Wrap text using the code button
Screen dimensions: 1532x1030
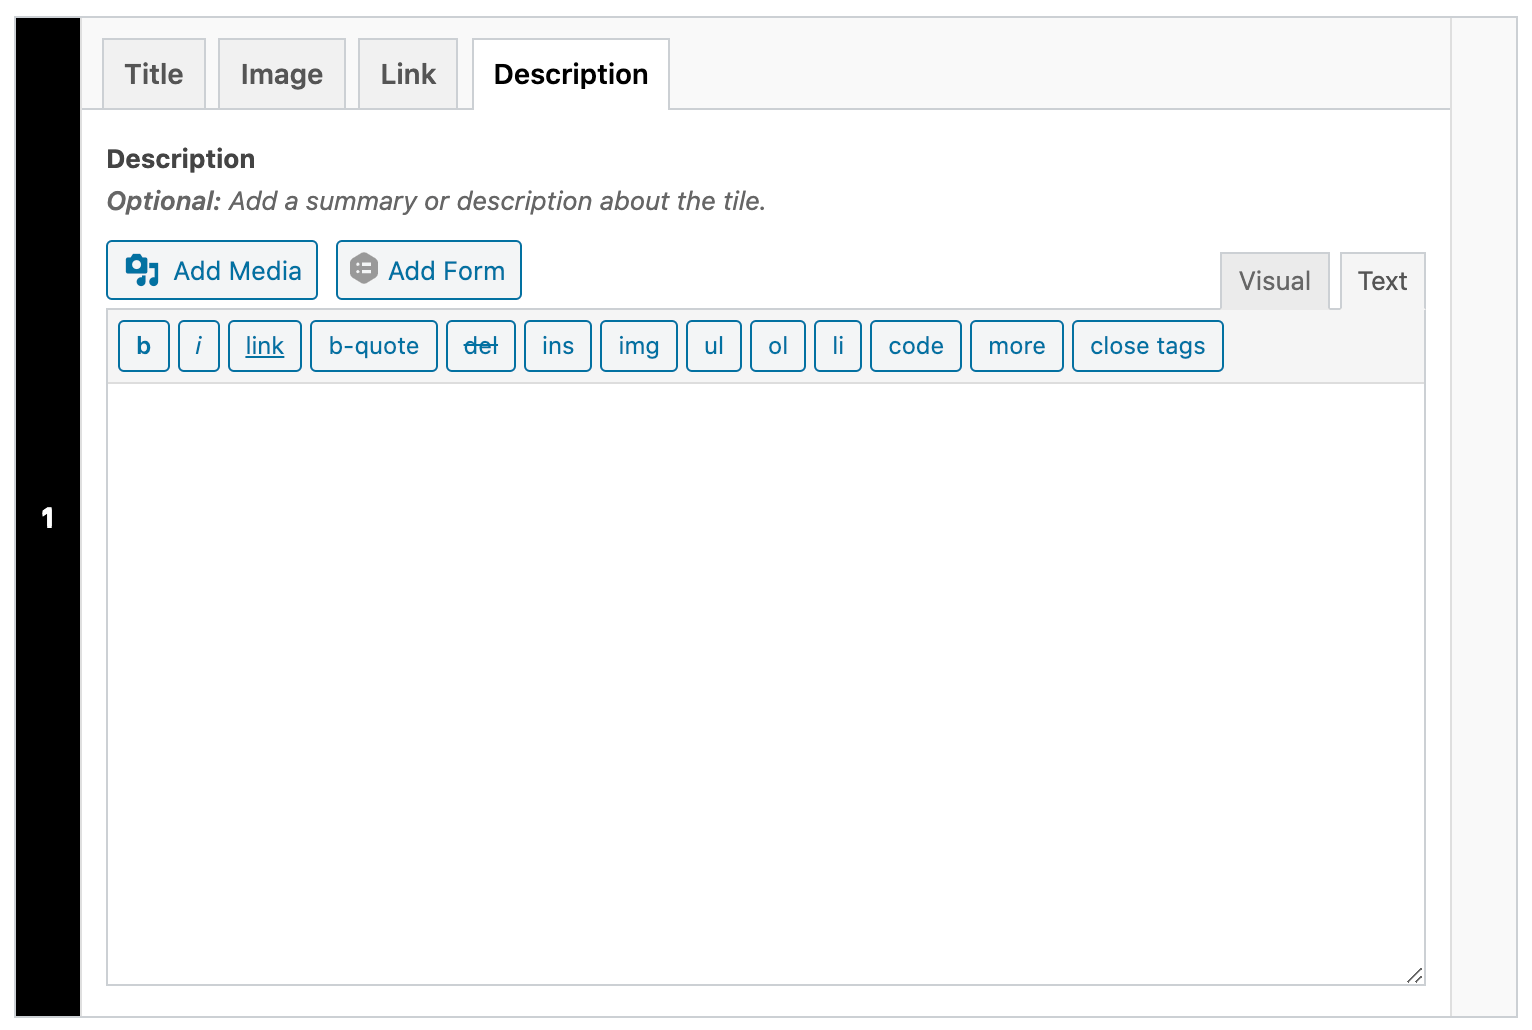pos(916,346)
